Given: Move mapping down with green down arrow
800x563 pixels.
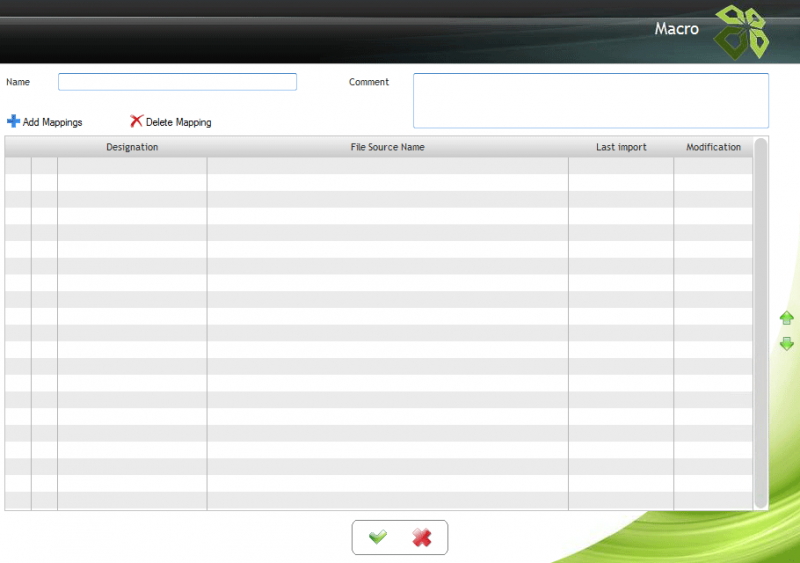Looking at the screenshot, I should tap(787, 344).
